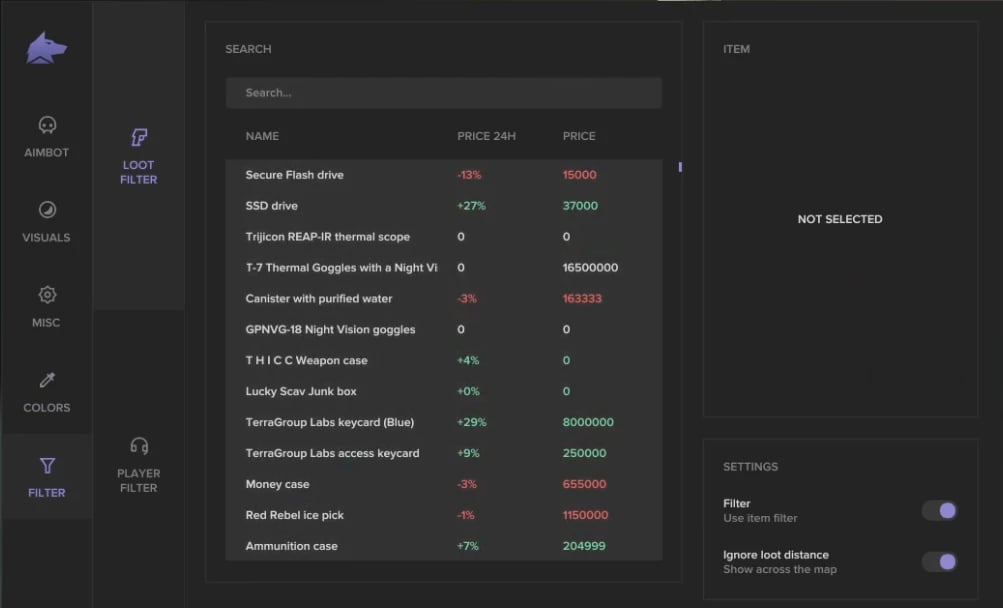Screen dimensions: 1003x608
Task: Select Secure Flash drive row
Action: point(294,175)
